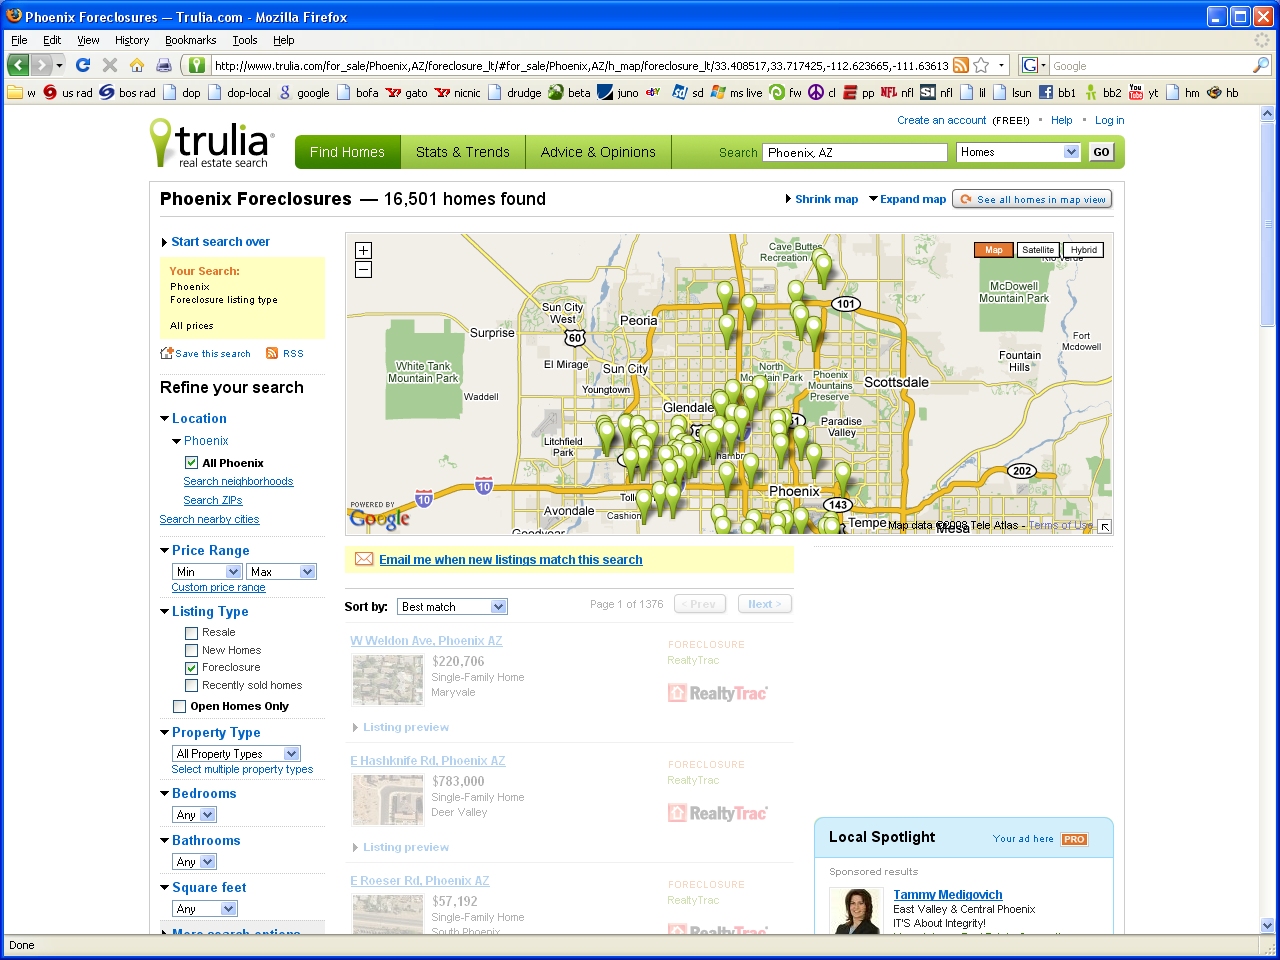
Task: Open the juno bookmark
Action: (x=618, y=93)
